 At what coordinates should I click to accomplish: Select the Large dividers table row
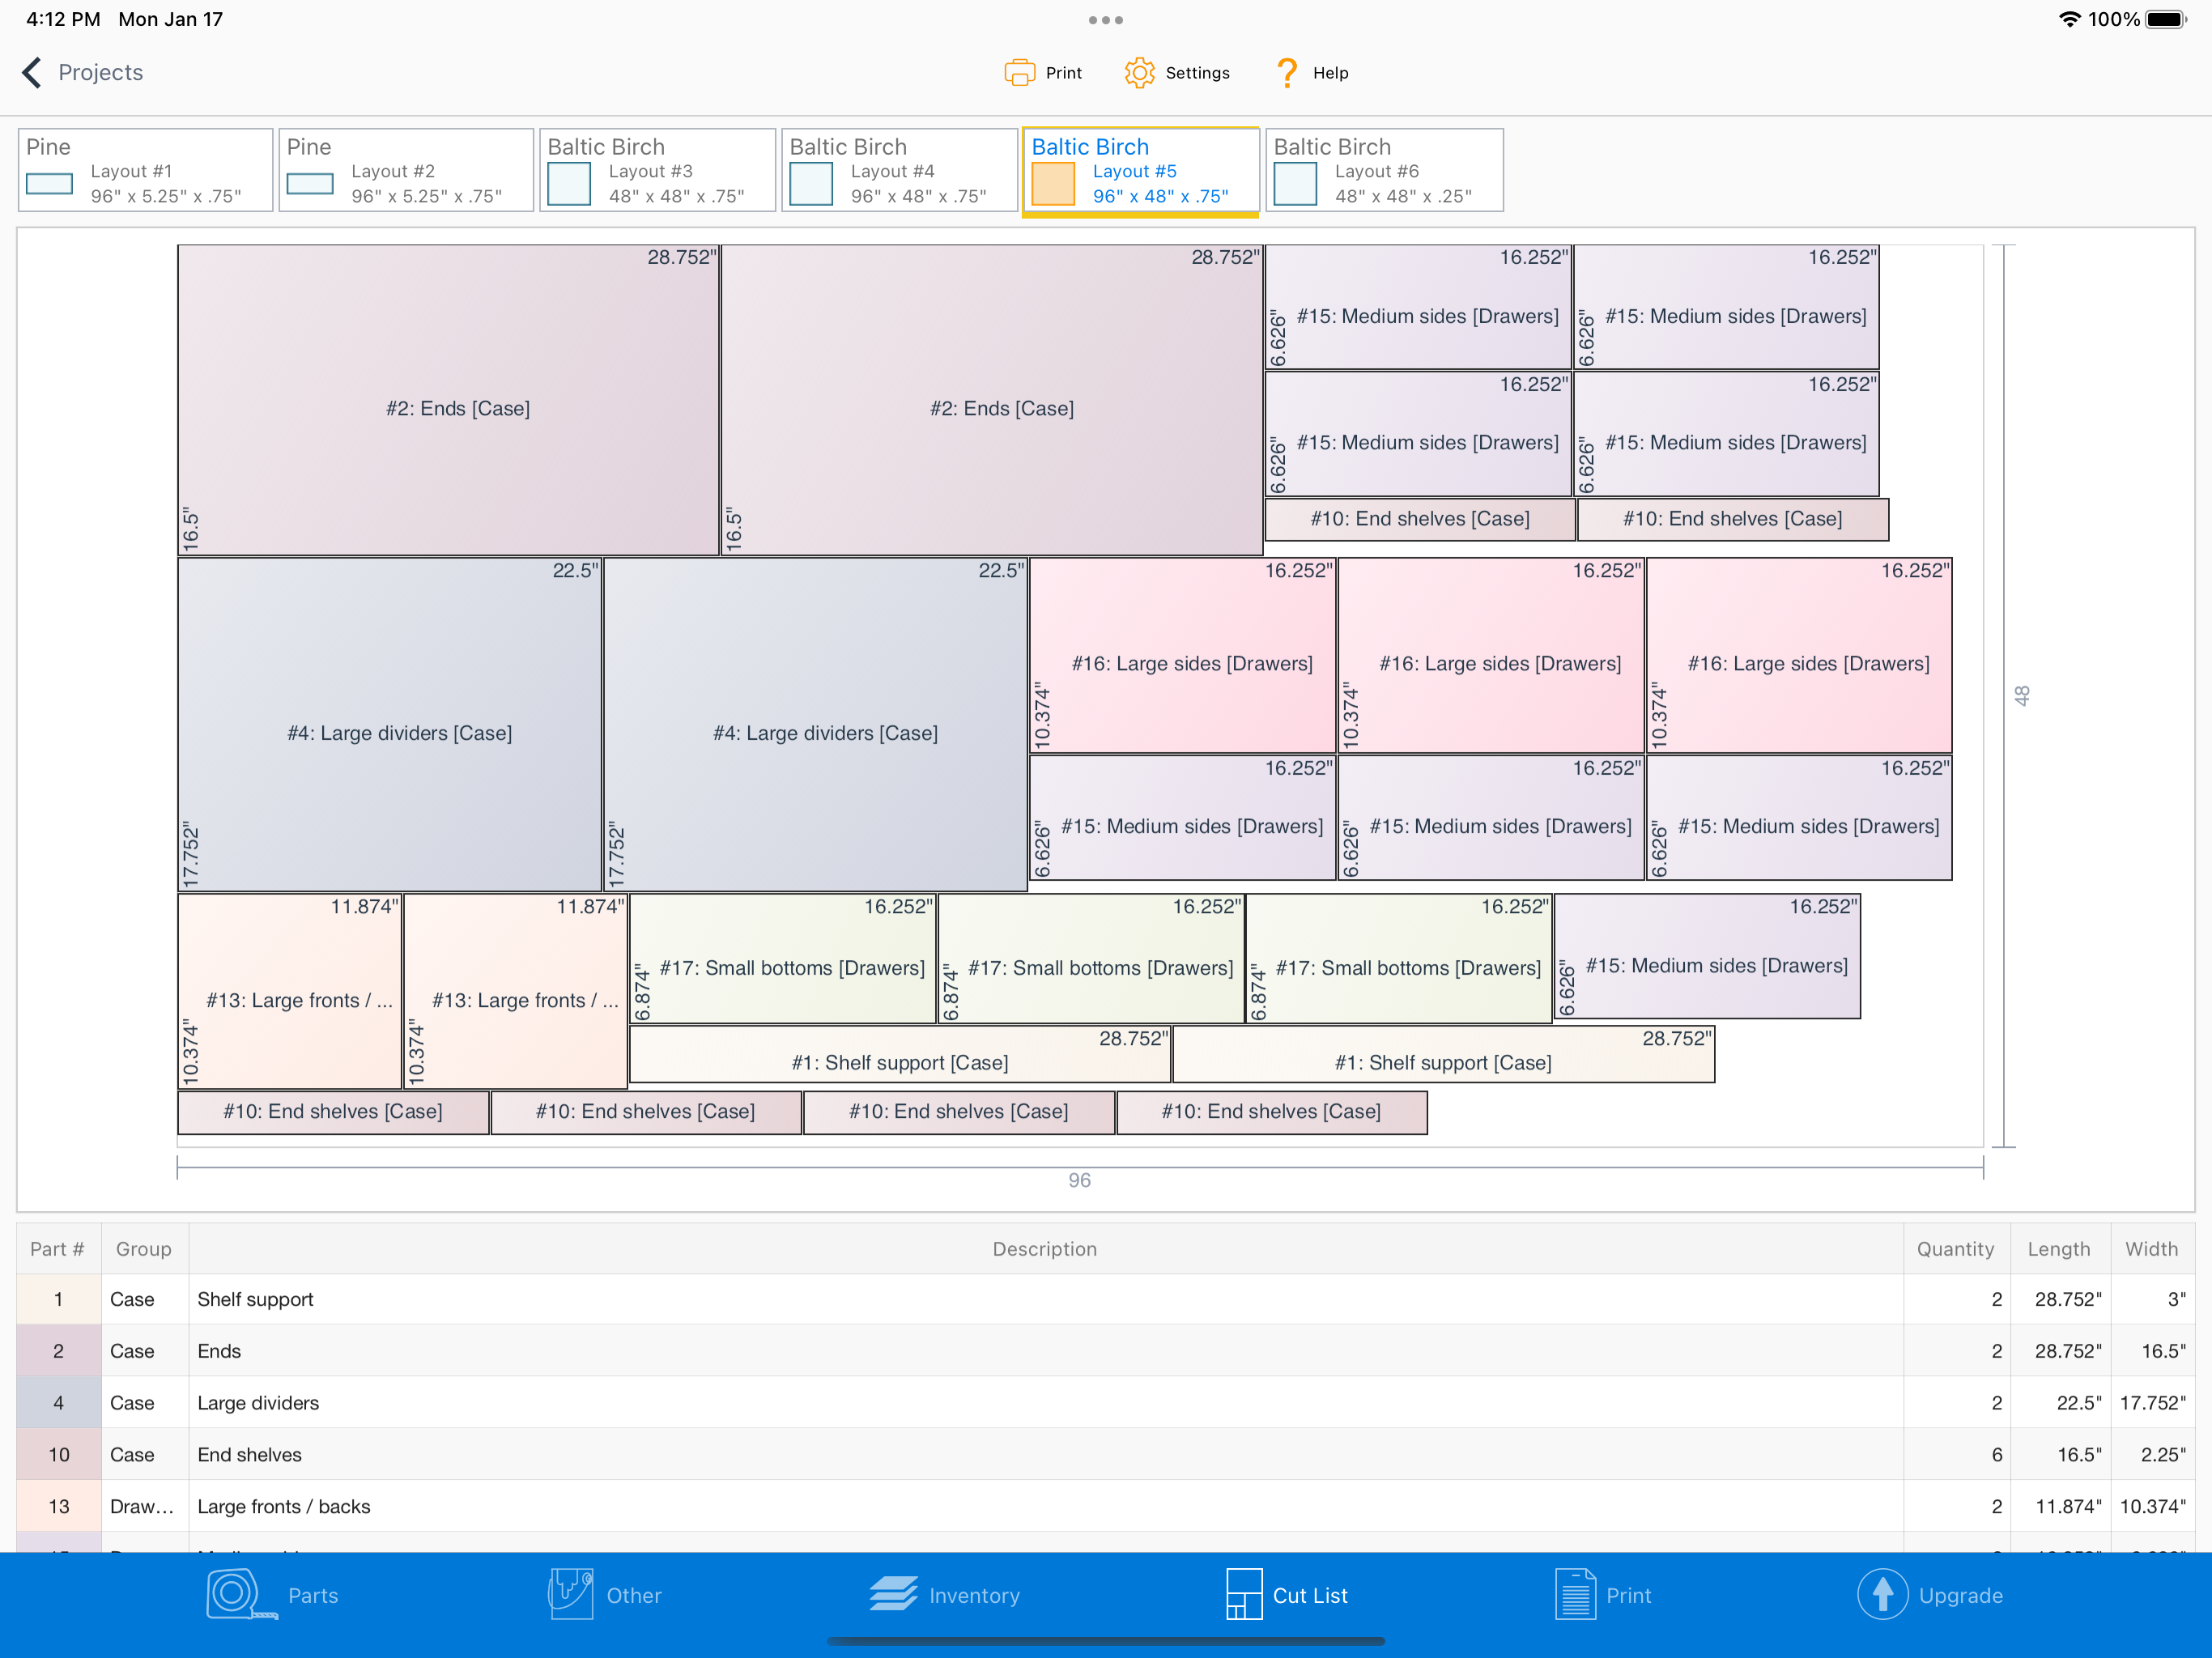coord(1106,1403)
